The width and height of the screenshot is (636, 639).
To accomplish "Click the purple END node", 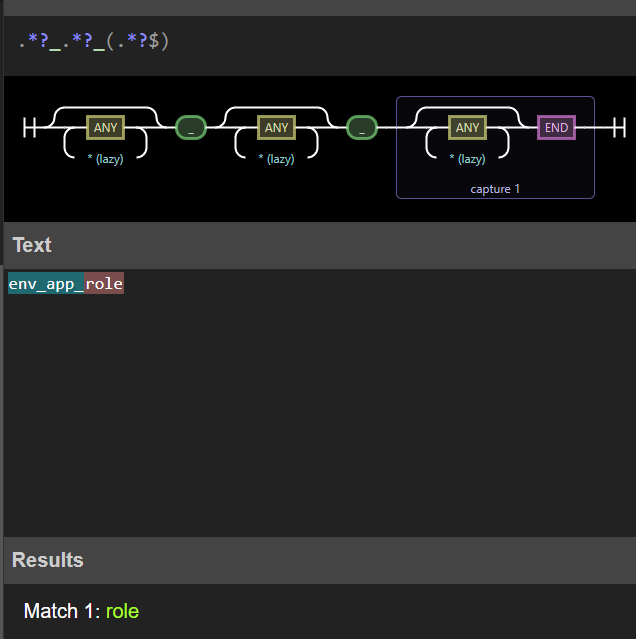I will [556, 128].
